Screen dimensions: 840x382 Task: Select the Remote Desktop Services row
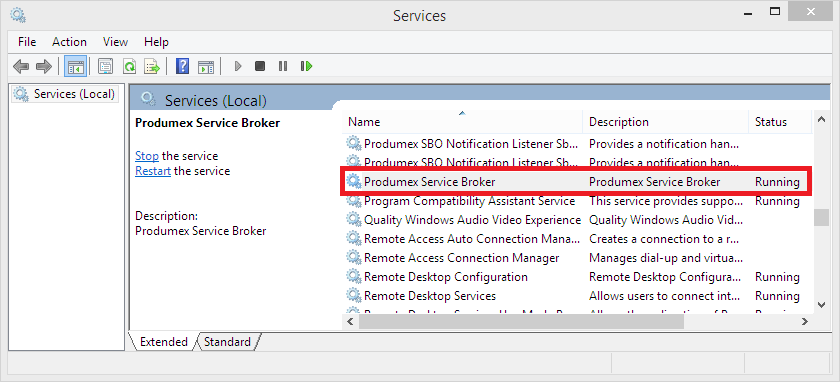[576, 296]
